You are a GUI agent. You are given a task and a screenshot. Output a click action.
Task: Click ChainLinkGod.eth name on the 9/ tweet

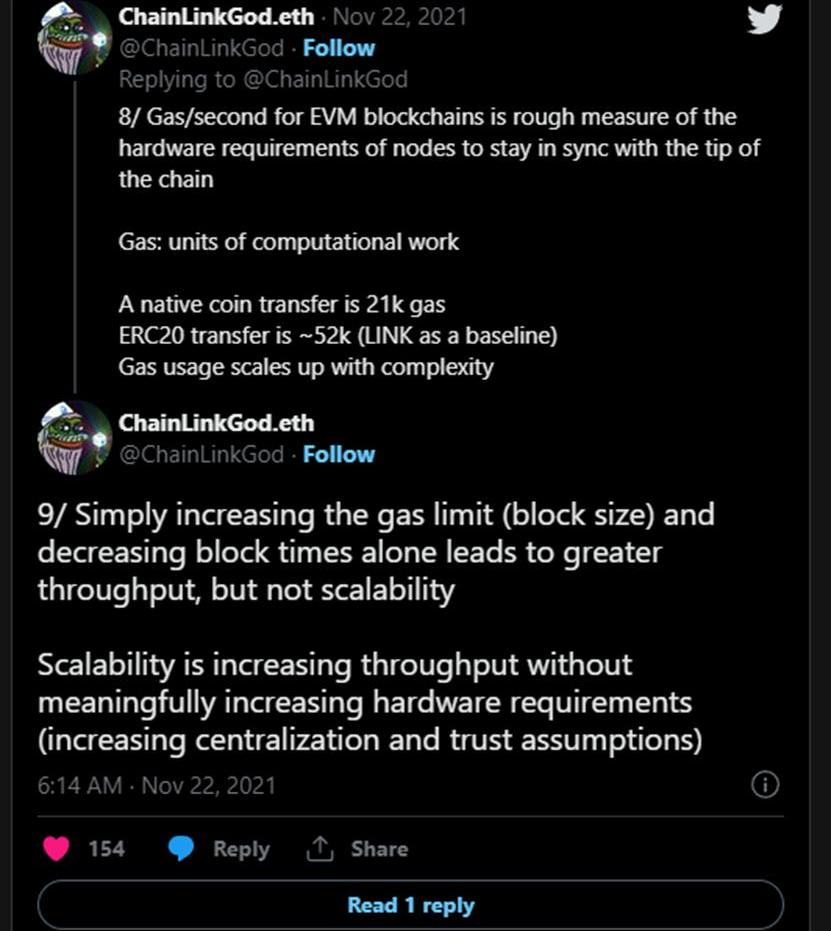216,423
